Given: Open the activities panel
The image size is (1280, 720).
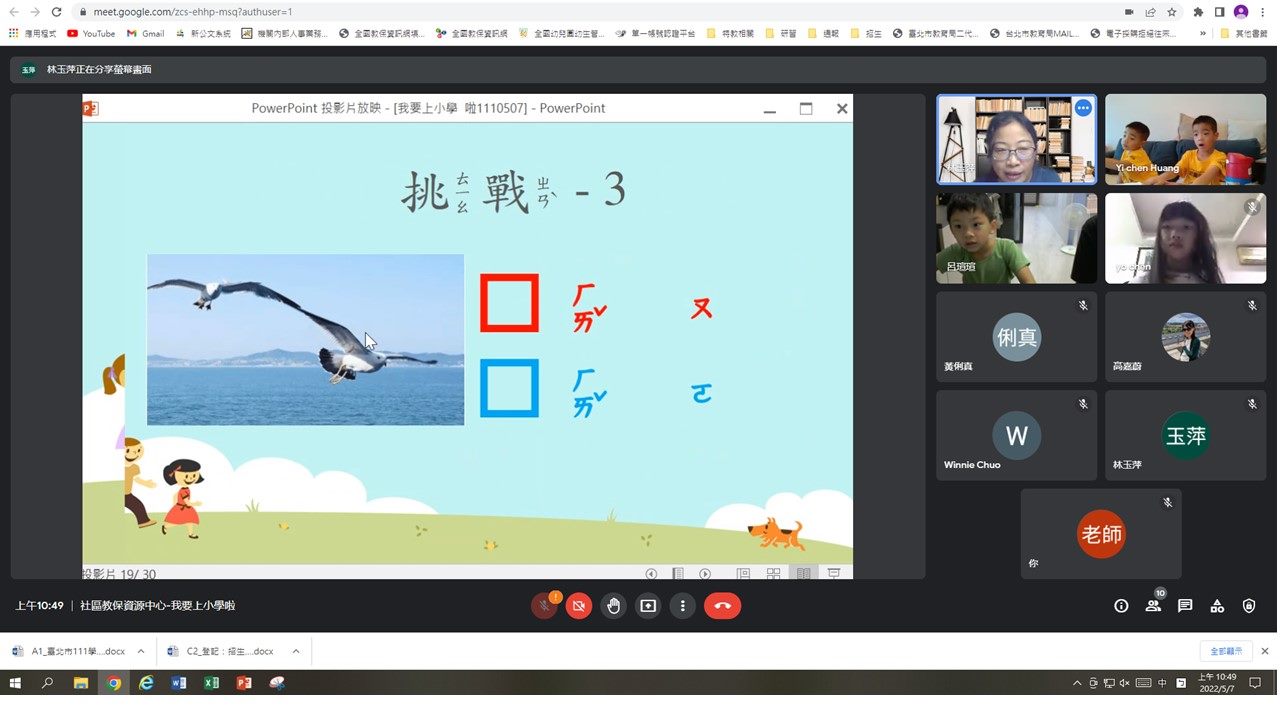Looking at the screenshot, I should click(x=1217, y=606).
